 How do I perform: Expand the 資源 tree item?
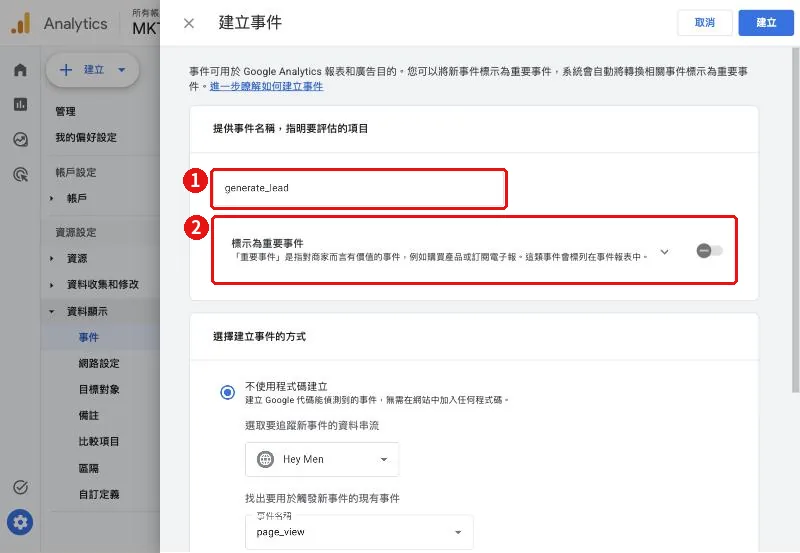(52, 259)
